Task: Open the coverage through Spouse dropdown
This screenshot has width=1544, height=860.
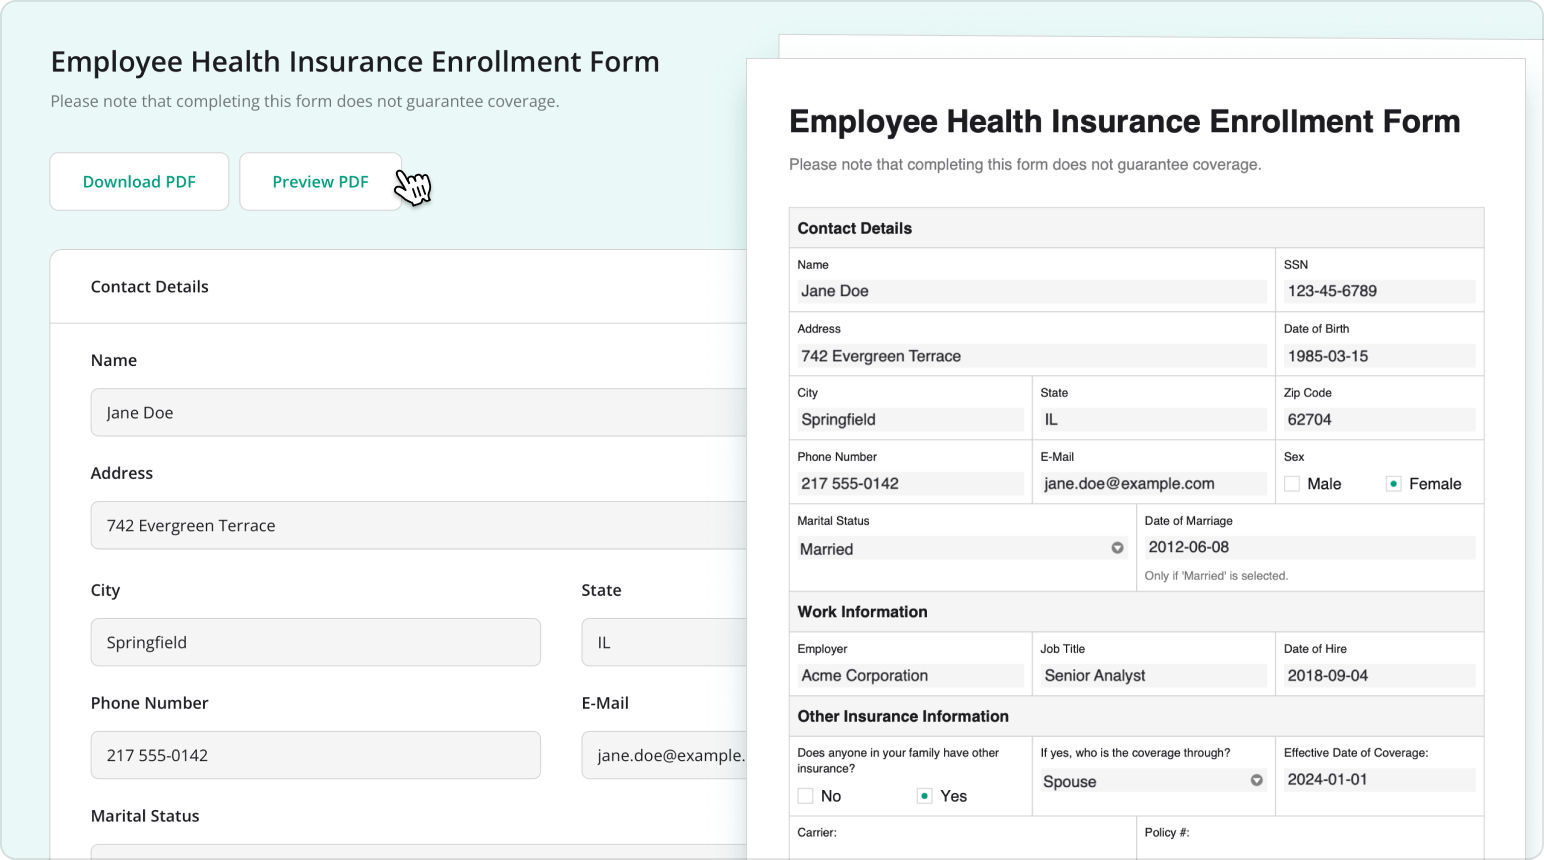Action: pyautogui.click(x=1153, y=781)
